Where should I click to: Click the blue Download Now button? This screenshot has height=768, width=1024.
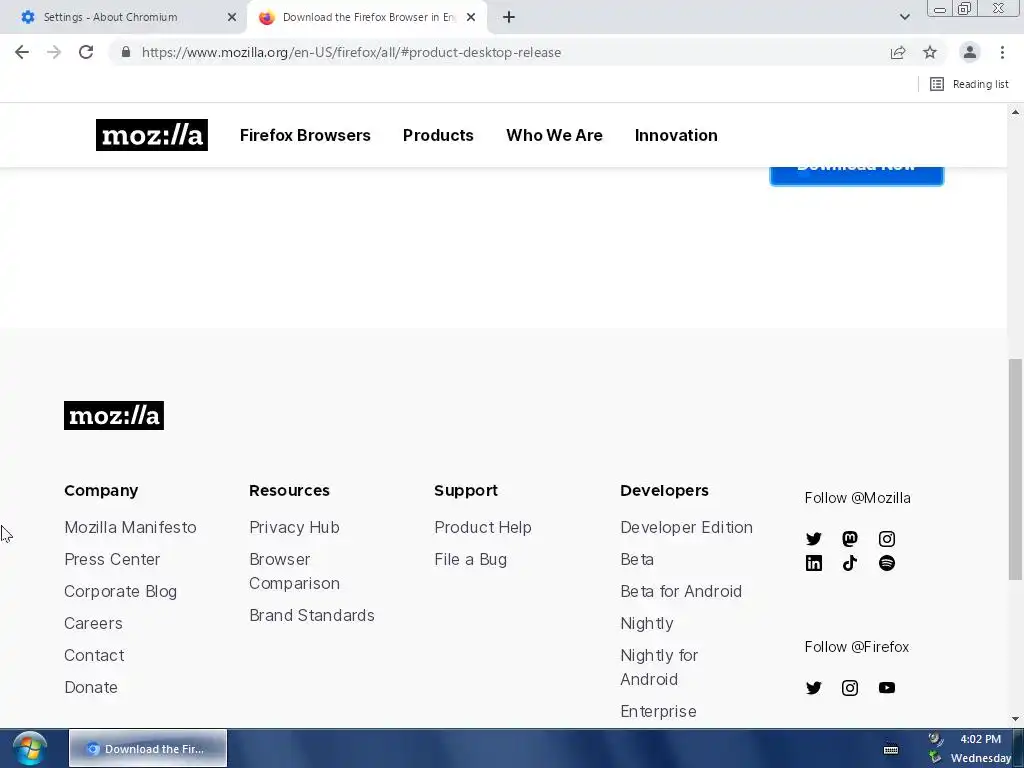point(856,176)
